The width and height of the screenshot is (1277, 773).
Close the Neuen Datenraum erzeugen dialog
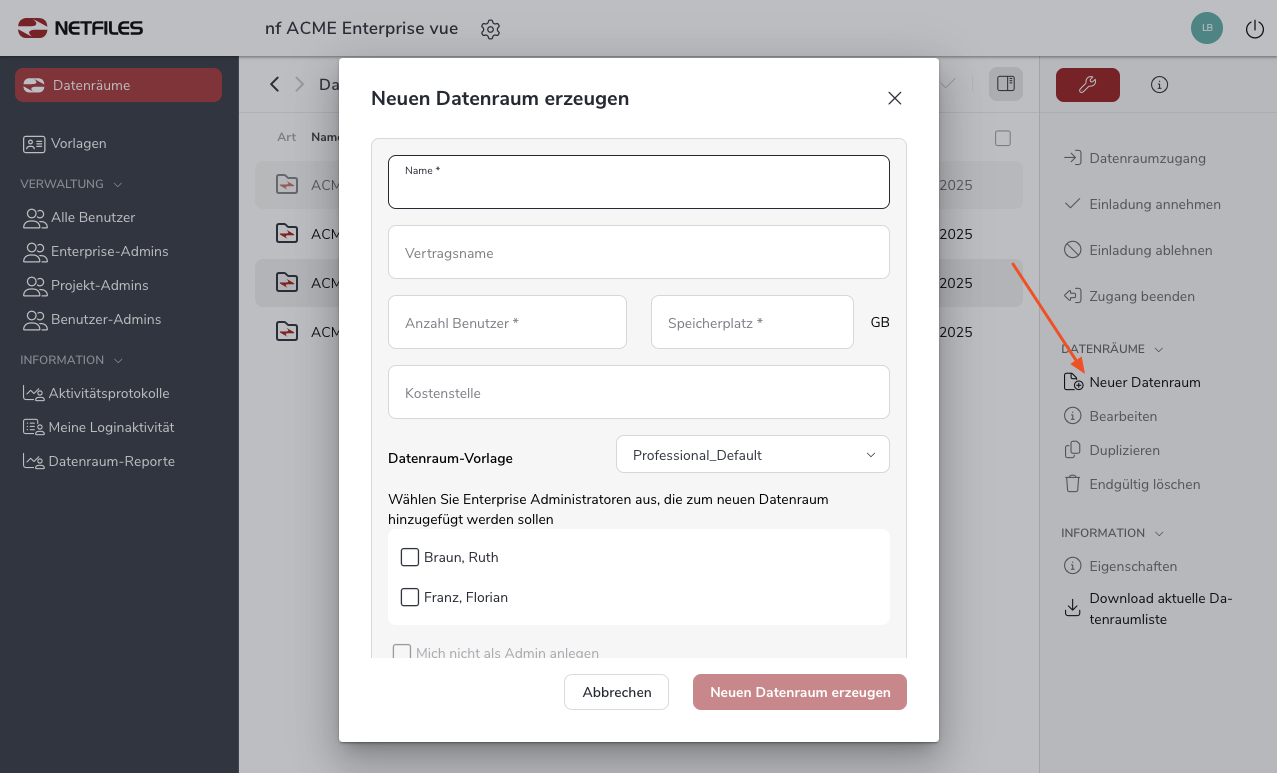[x=894, y=98]
